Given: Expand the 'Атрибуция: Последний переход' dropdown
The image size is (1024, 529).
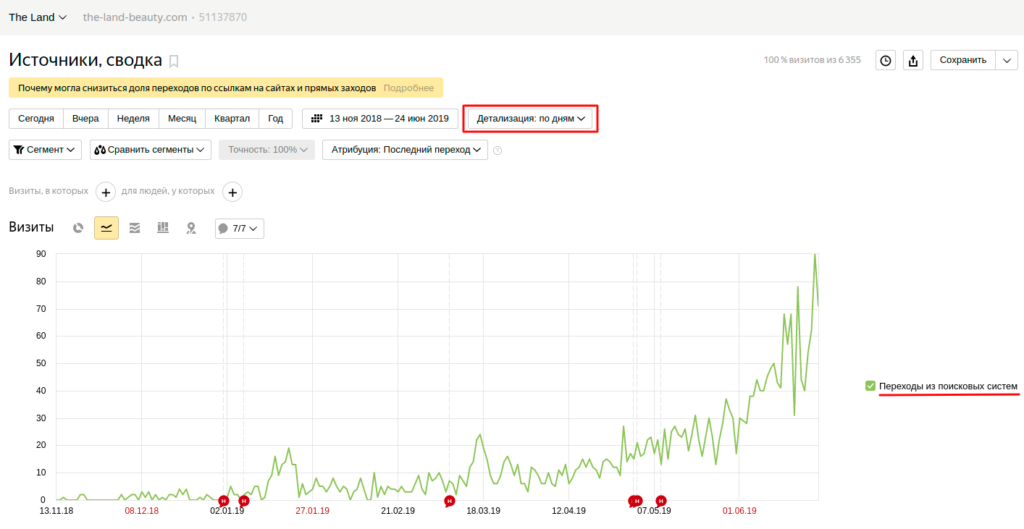Looking at the screenshot, I should point(405,150).
